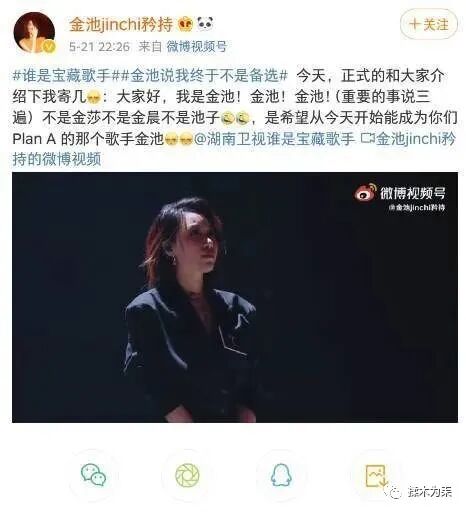Open hashtag #金池说我终于不是备选#

tap(203, 76)
